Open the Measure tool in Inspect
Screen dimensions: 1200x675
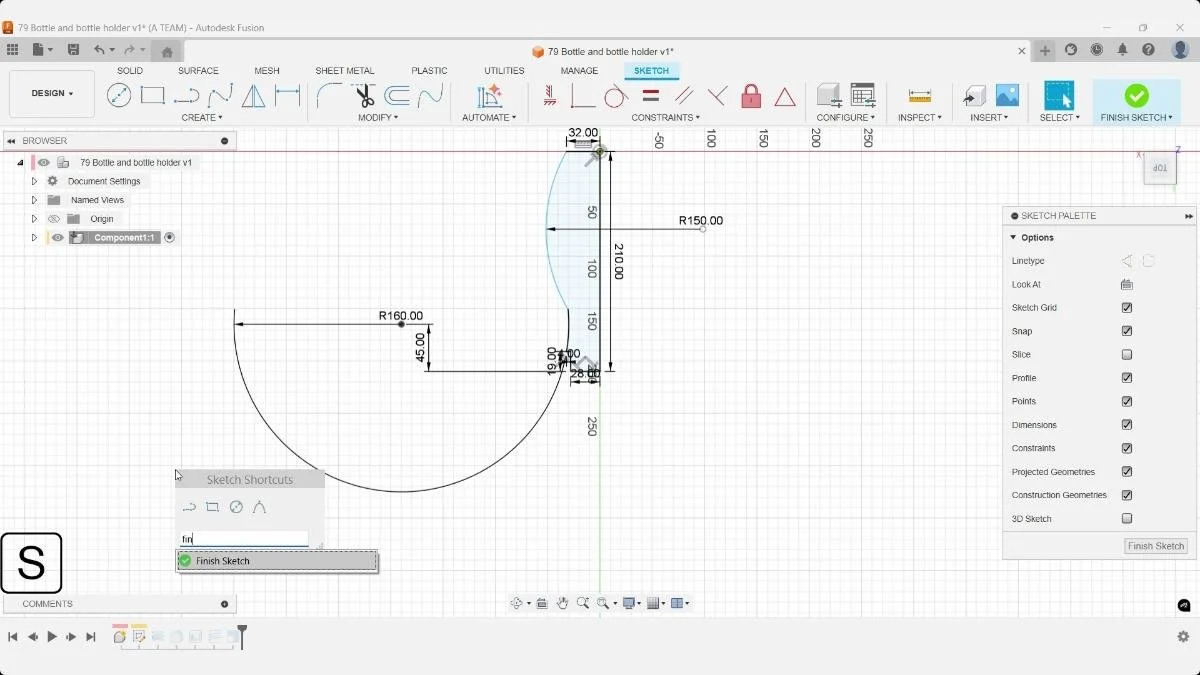coord(920,96)
